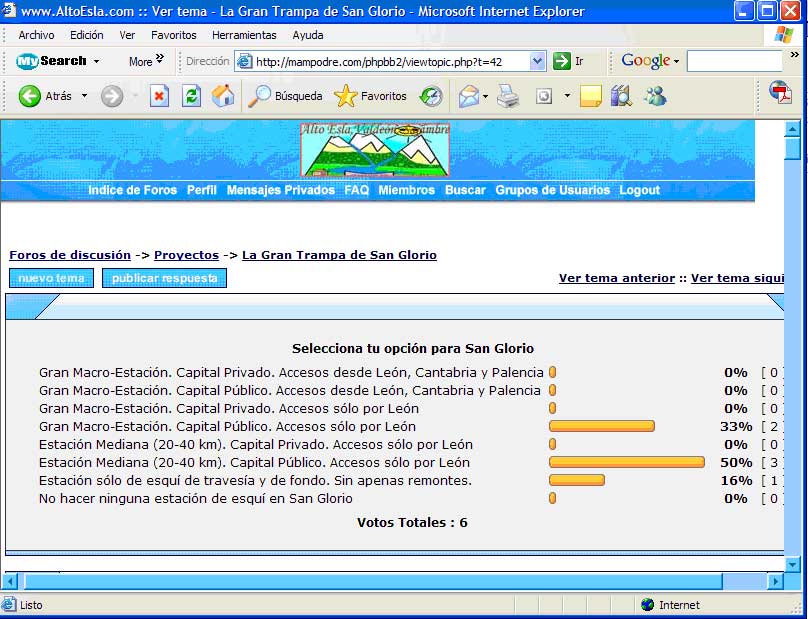Viewport: 808px width, 619px height.
Task: Click the Home page icon
Action: tap(223, 96)
